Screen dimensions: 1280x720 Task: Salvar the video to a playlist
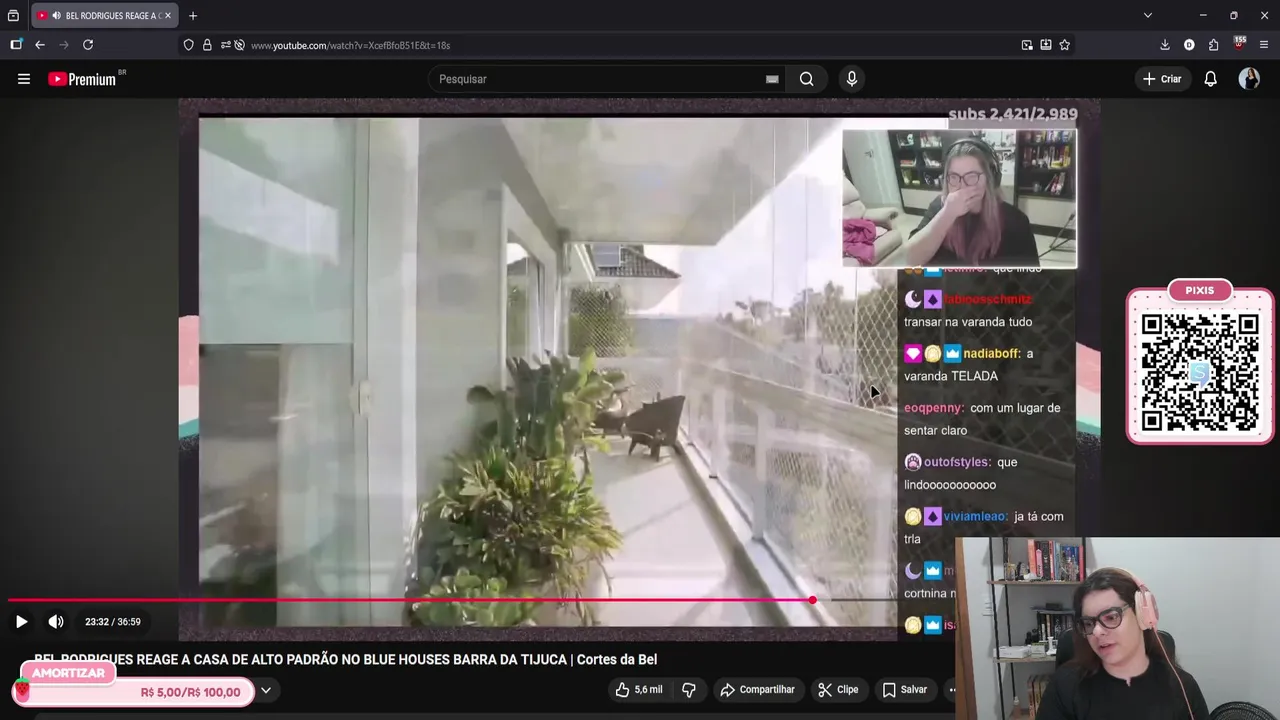click(905, 689)
